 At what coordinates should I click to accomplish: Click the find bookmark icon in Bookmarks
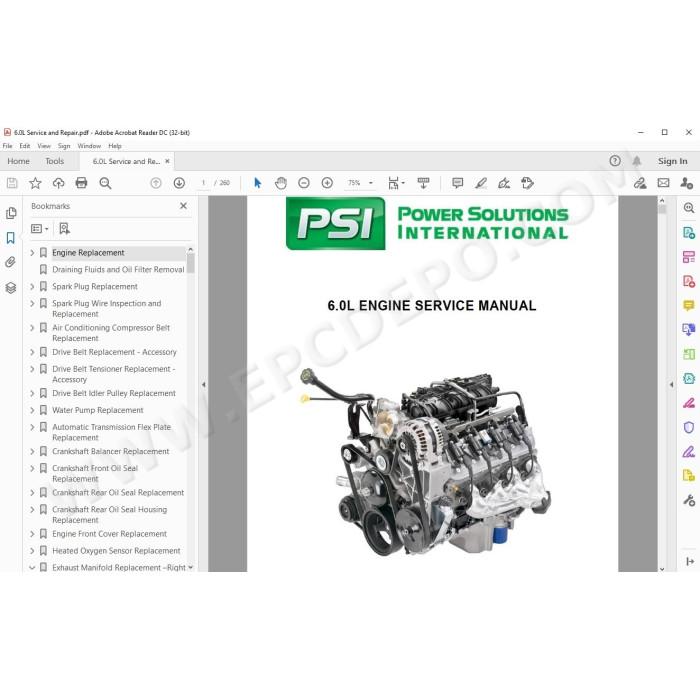click(64, 229)
